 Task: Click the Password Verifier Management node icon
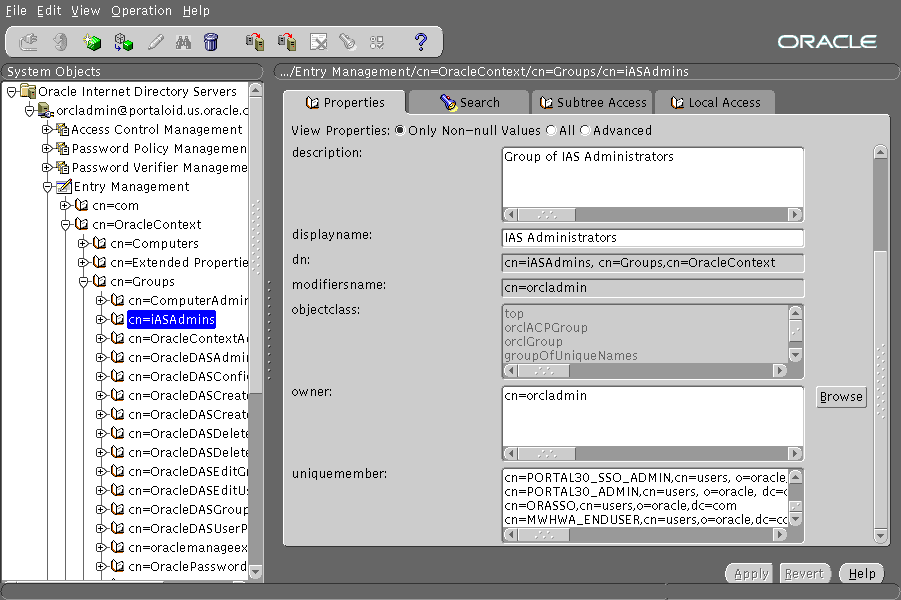63,167
